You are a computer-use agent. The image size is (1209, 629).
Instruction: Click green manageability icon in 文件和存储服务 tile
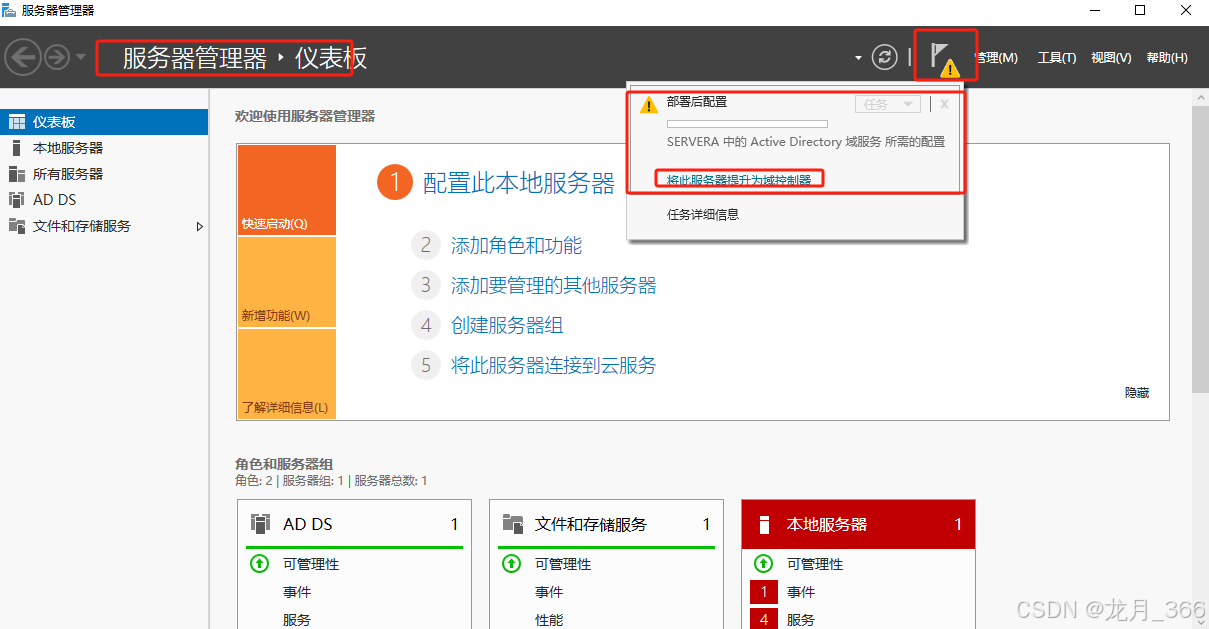(511, 564)
